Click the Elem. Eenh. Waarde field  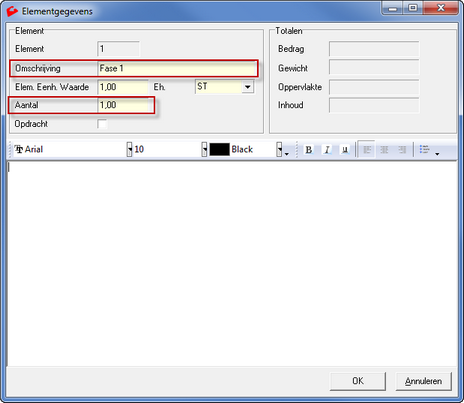pos(123,87)
